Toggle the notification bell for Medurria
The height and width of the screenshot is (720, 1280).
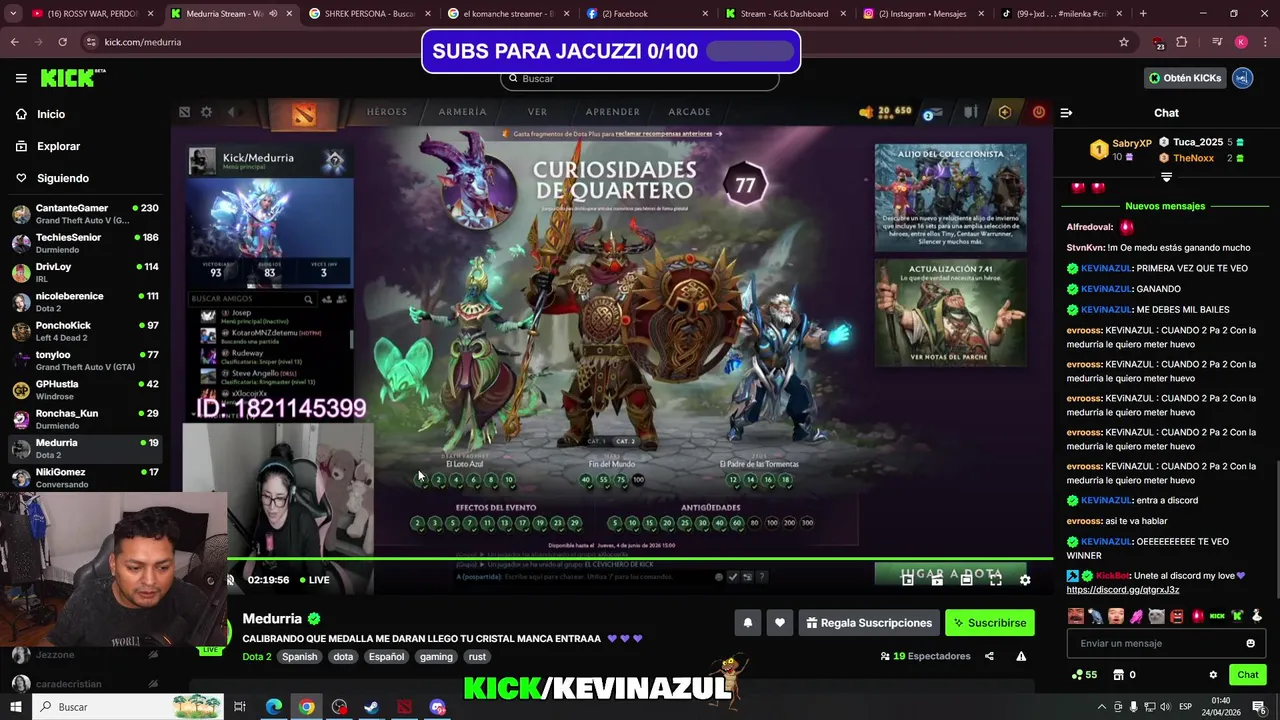(747, 623)
